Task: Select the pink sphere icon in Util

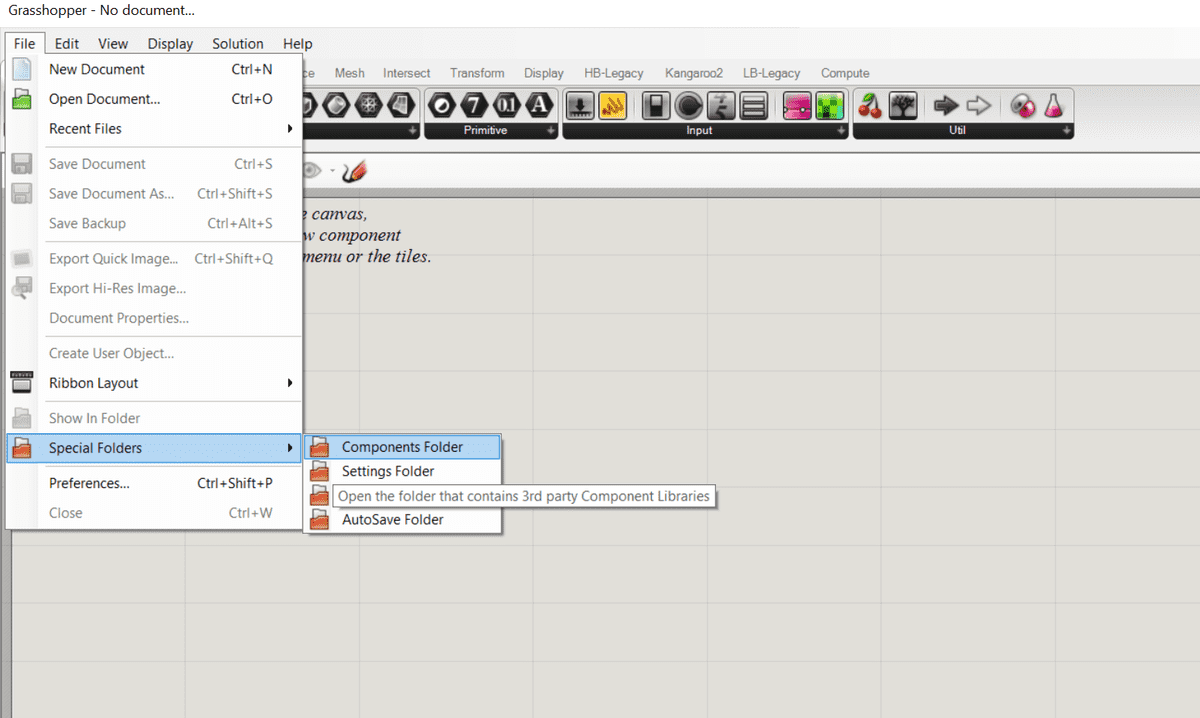Action: (1022, 106)
